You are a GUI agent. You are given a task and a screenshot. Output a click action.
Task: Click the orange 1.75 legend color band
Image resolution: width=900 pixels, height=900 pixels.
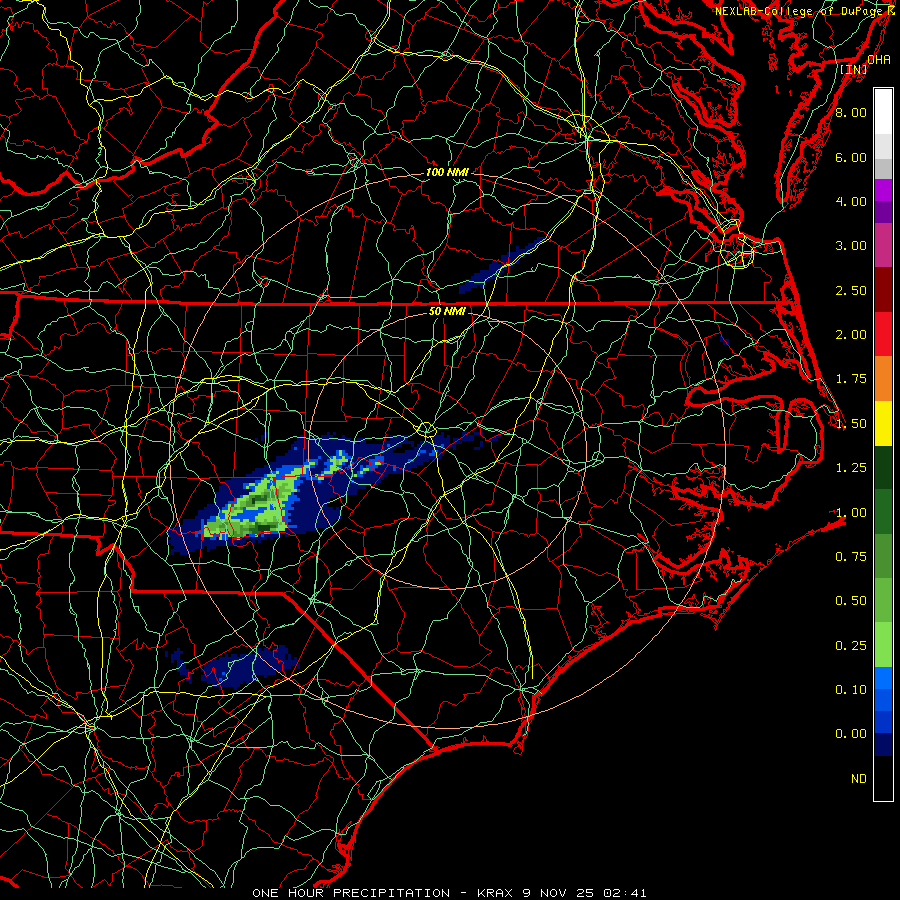(883, 379)
